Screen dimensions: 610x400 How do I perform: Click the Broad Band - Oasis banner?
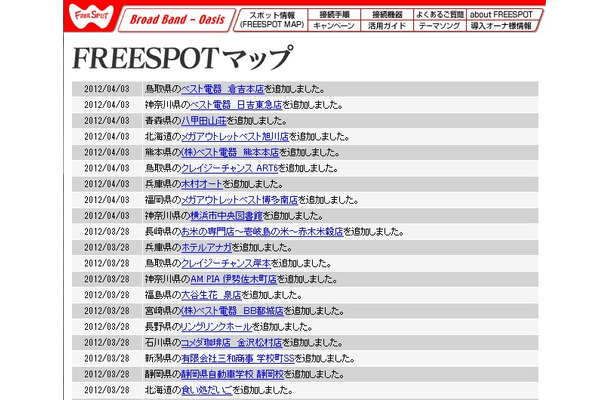(x=177, y=19)
